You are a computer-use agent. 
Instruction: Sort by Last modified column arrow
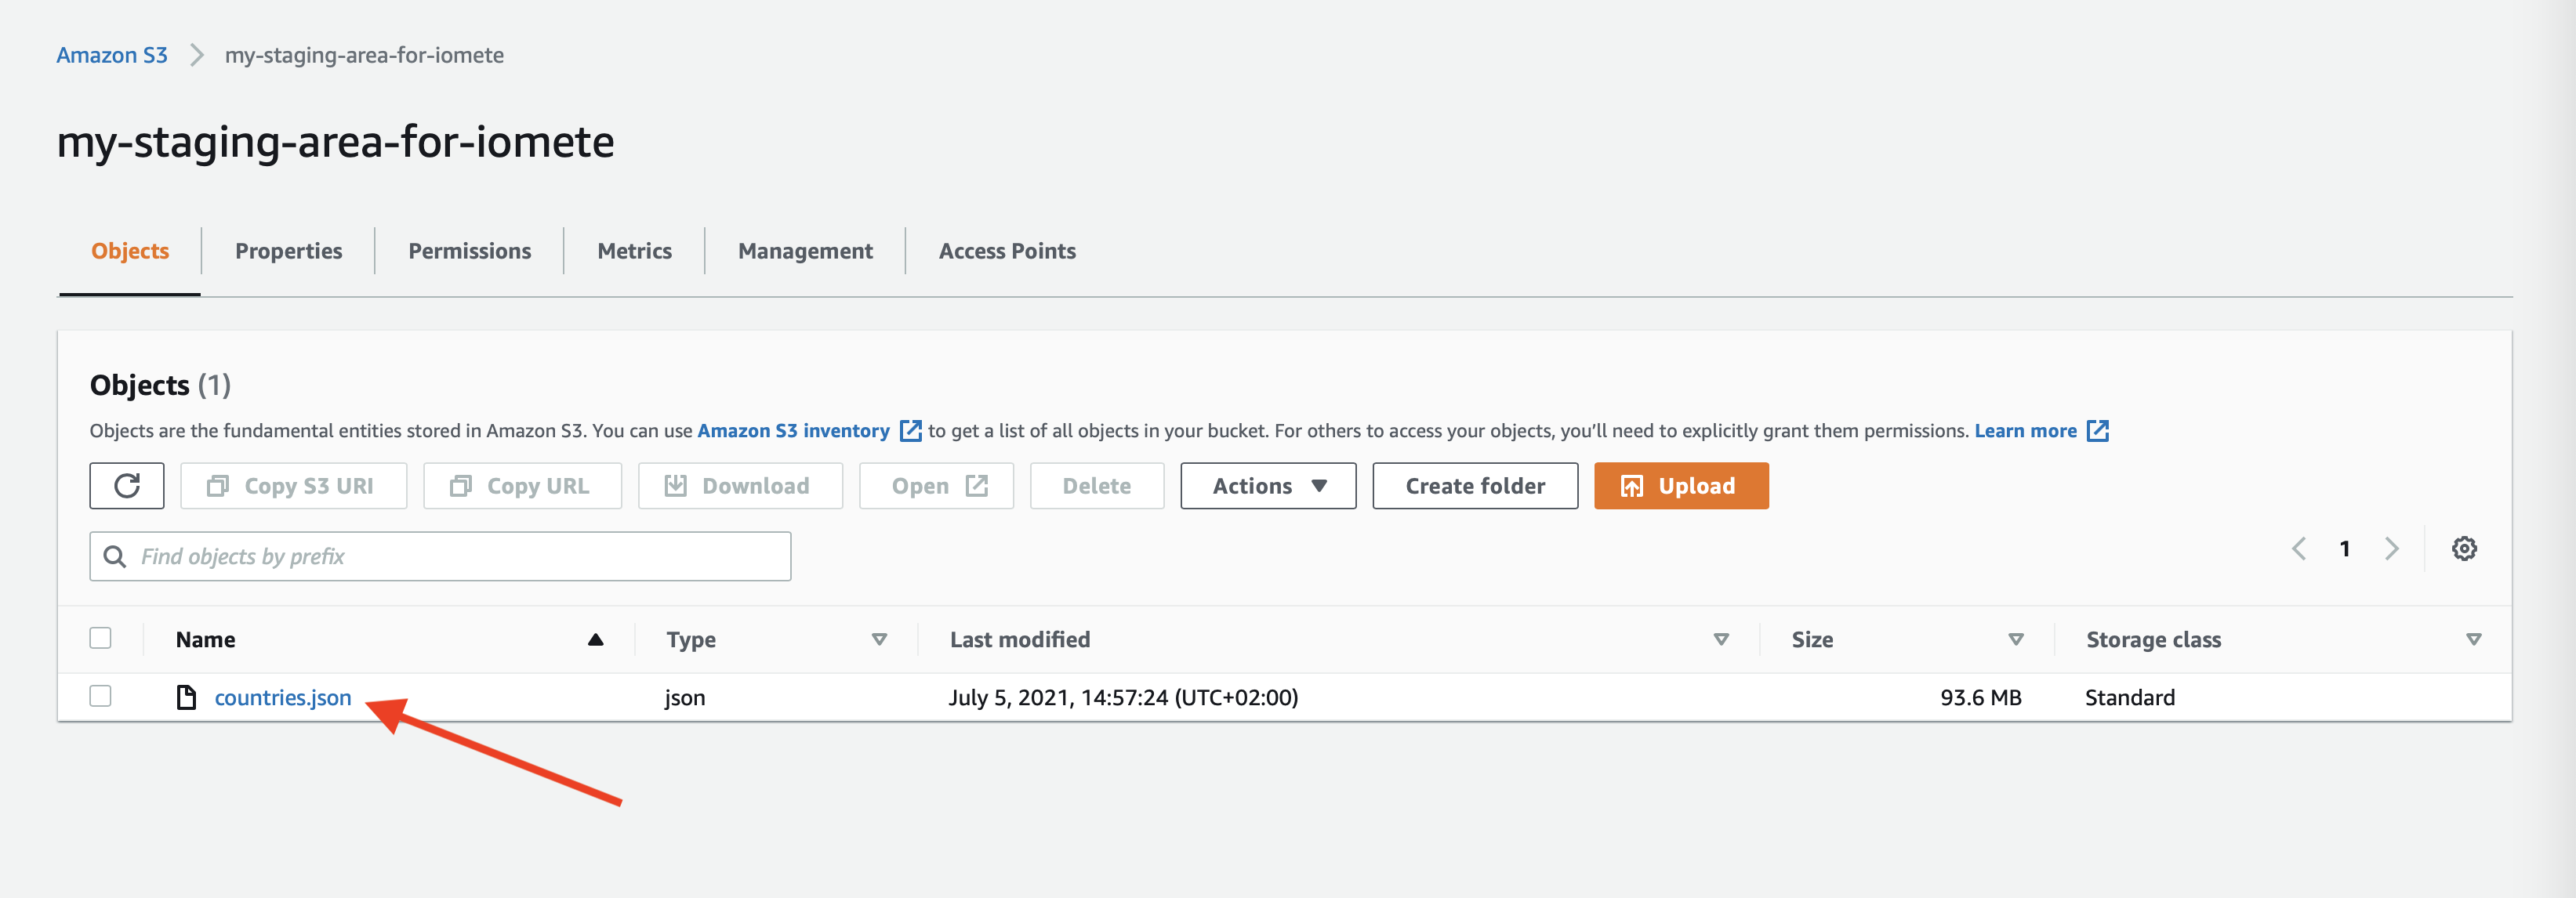point(1721,640)
